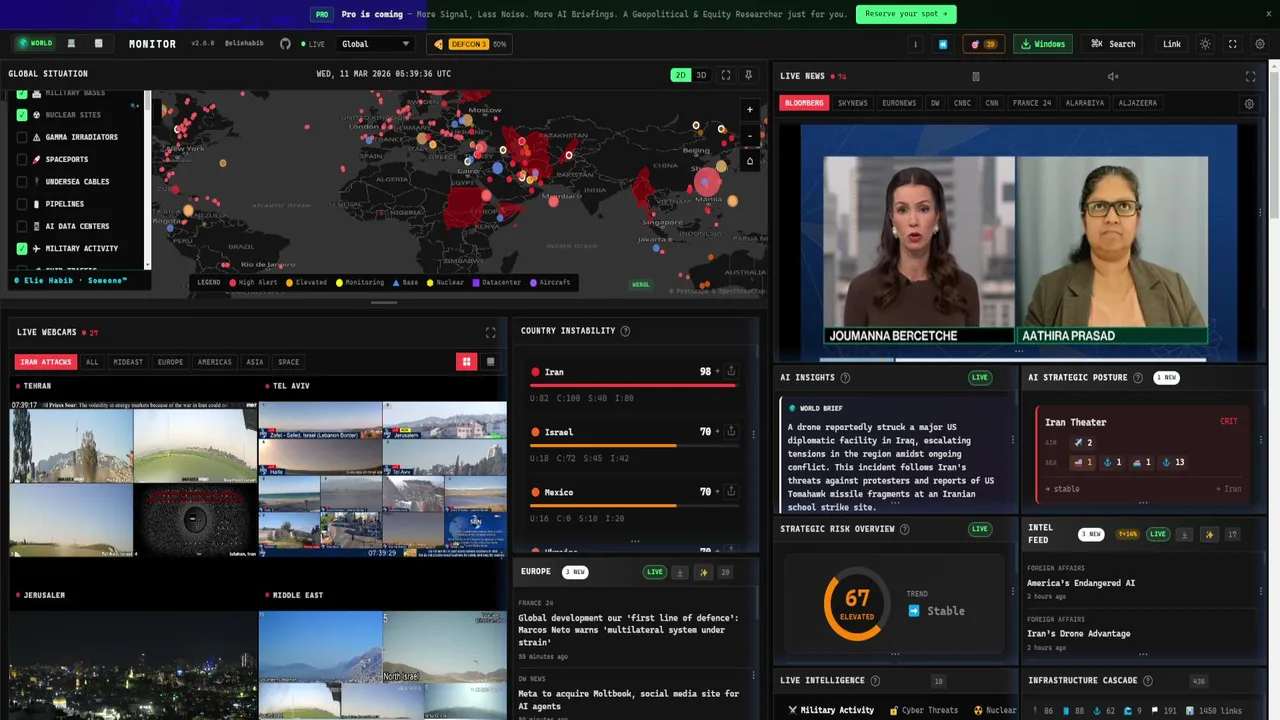The image size is (1280, 720).
Task: Enable the Gamma Irradiators layer
Action: (x=22, y=137)
